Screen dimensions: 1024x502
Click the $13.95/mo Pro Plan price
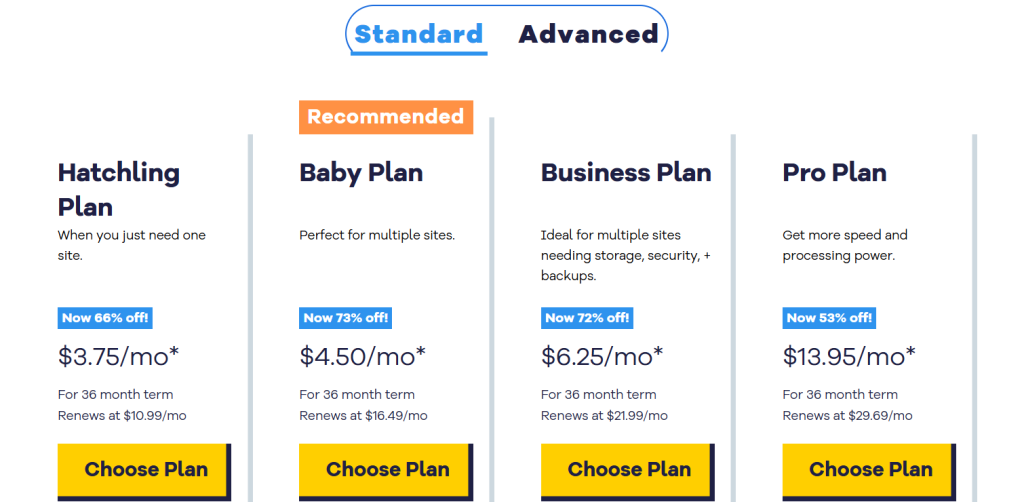[849, 356]
